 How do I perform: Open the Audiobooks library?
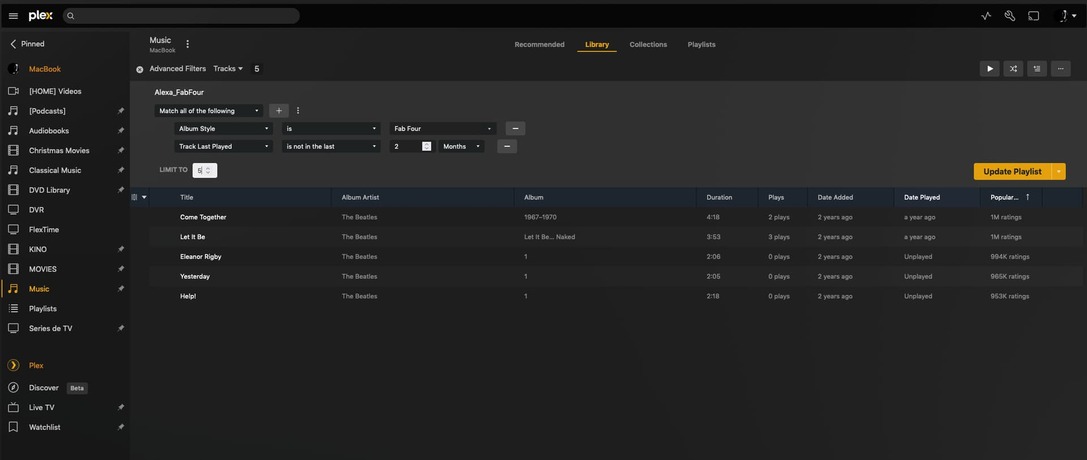point(49,131)
